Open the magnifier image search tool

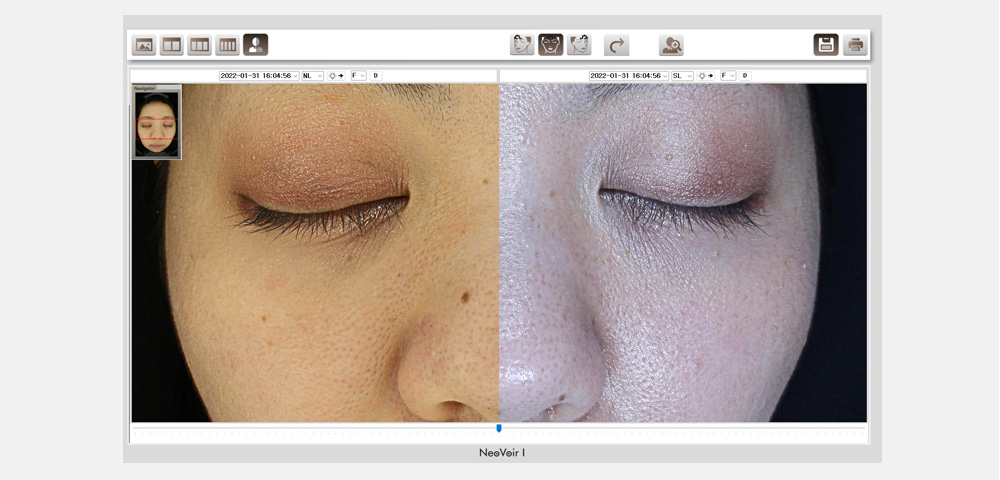671,45
